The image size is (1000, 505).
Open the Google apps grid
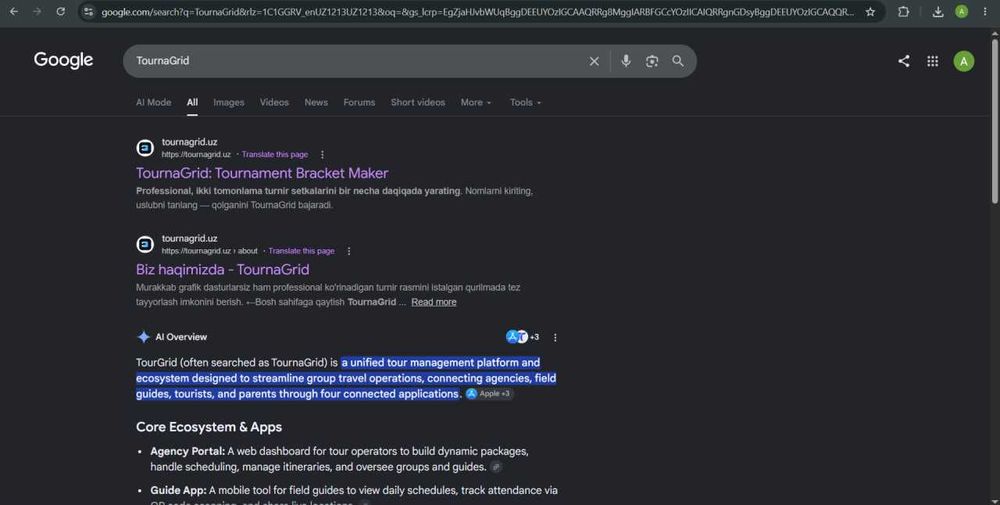[x=932, y=61]
